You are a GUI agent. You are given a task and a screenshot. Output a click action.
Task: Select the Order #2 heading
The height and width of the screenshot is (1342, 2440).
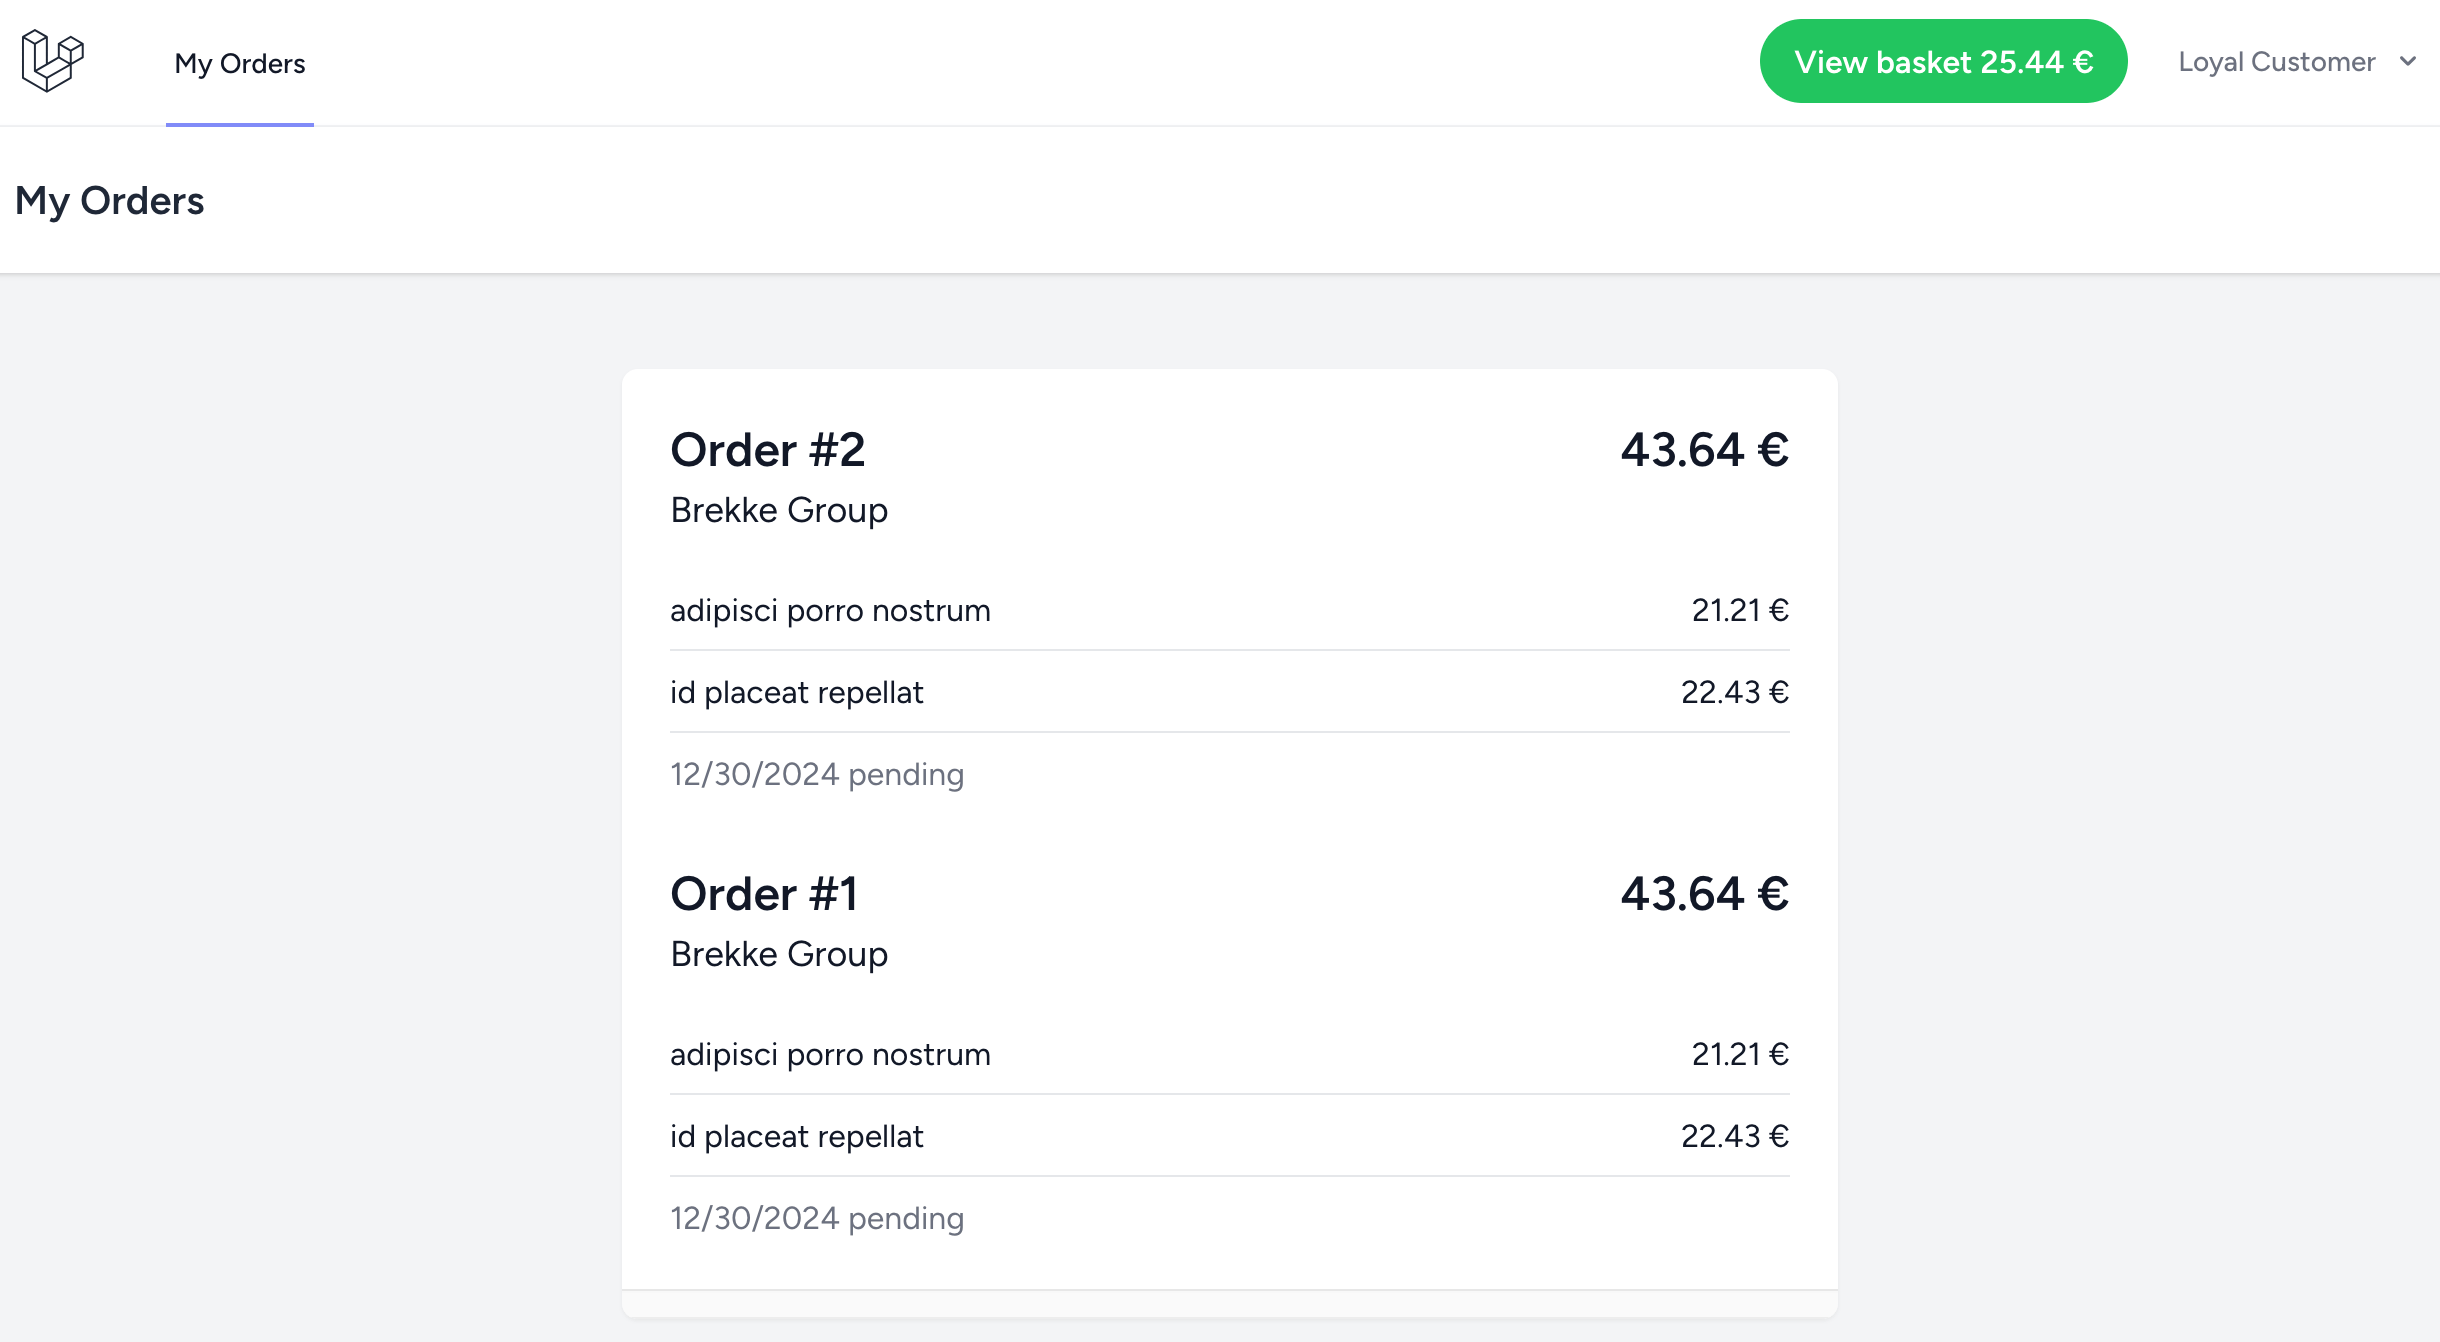pos(767,450)
